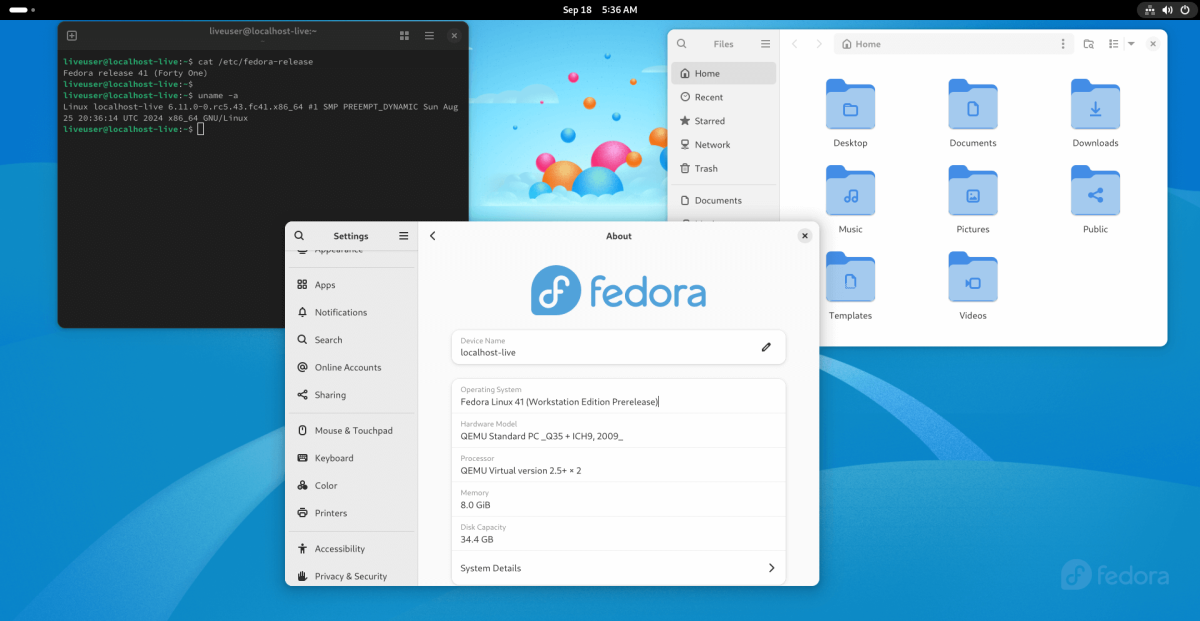Click the Accessibility icon in Settings sidebar
The width and height of the screenshot is (1200, 621).
point(302,548)
